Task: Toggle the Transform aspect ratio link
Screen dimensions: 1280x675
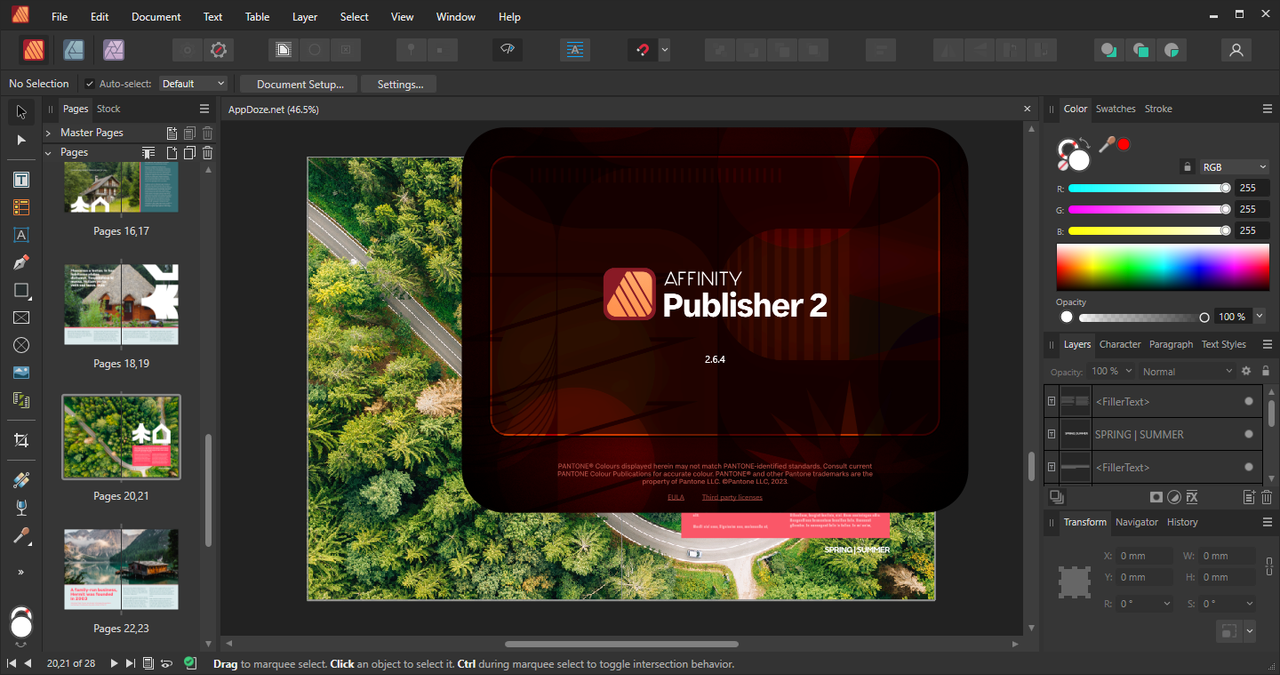Action: [1269, 566]
